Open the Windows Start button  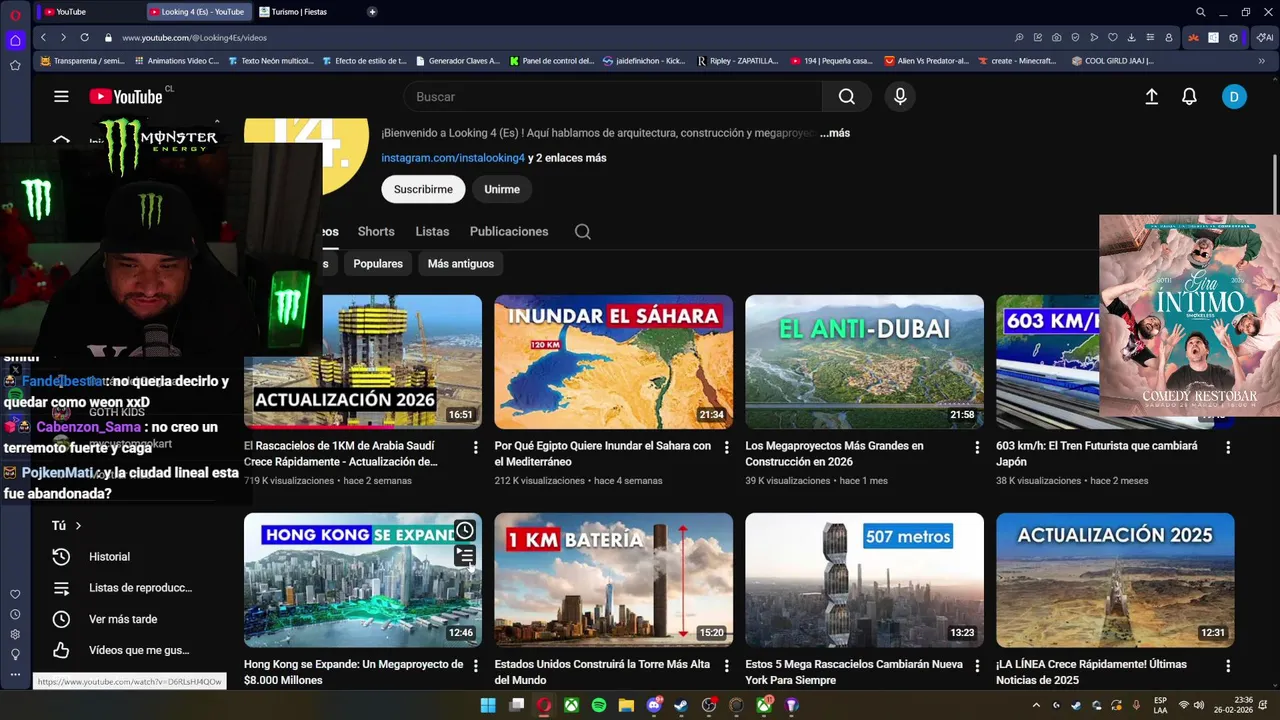[488, 705]
